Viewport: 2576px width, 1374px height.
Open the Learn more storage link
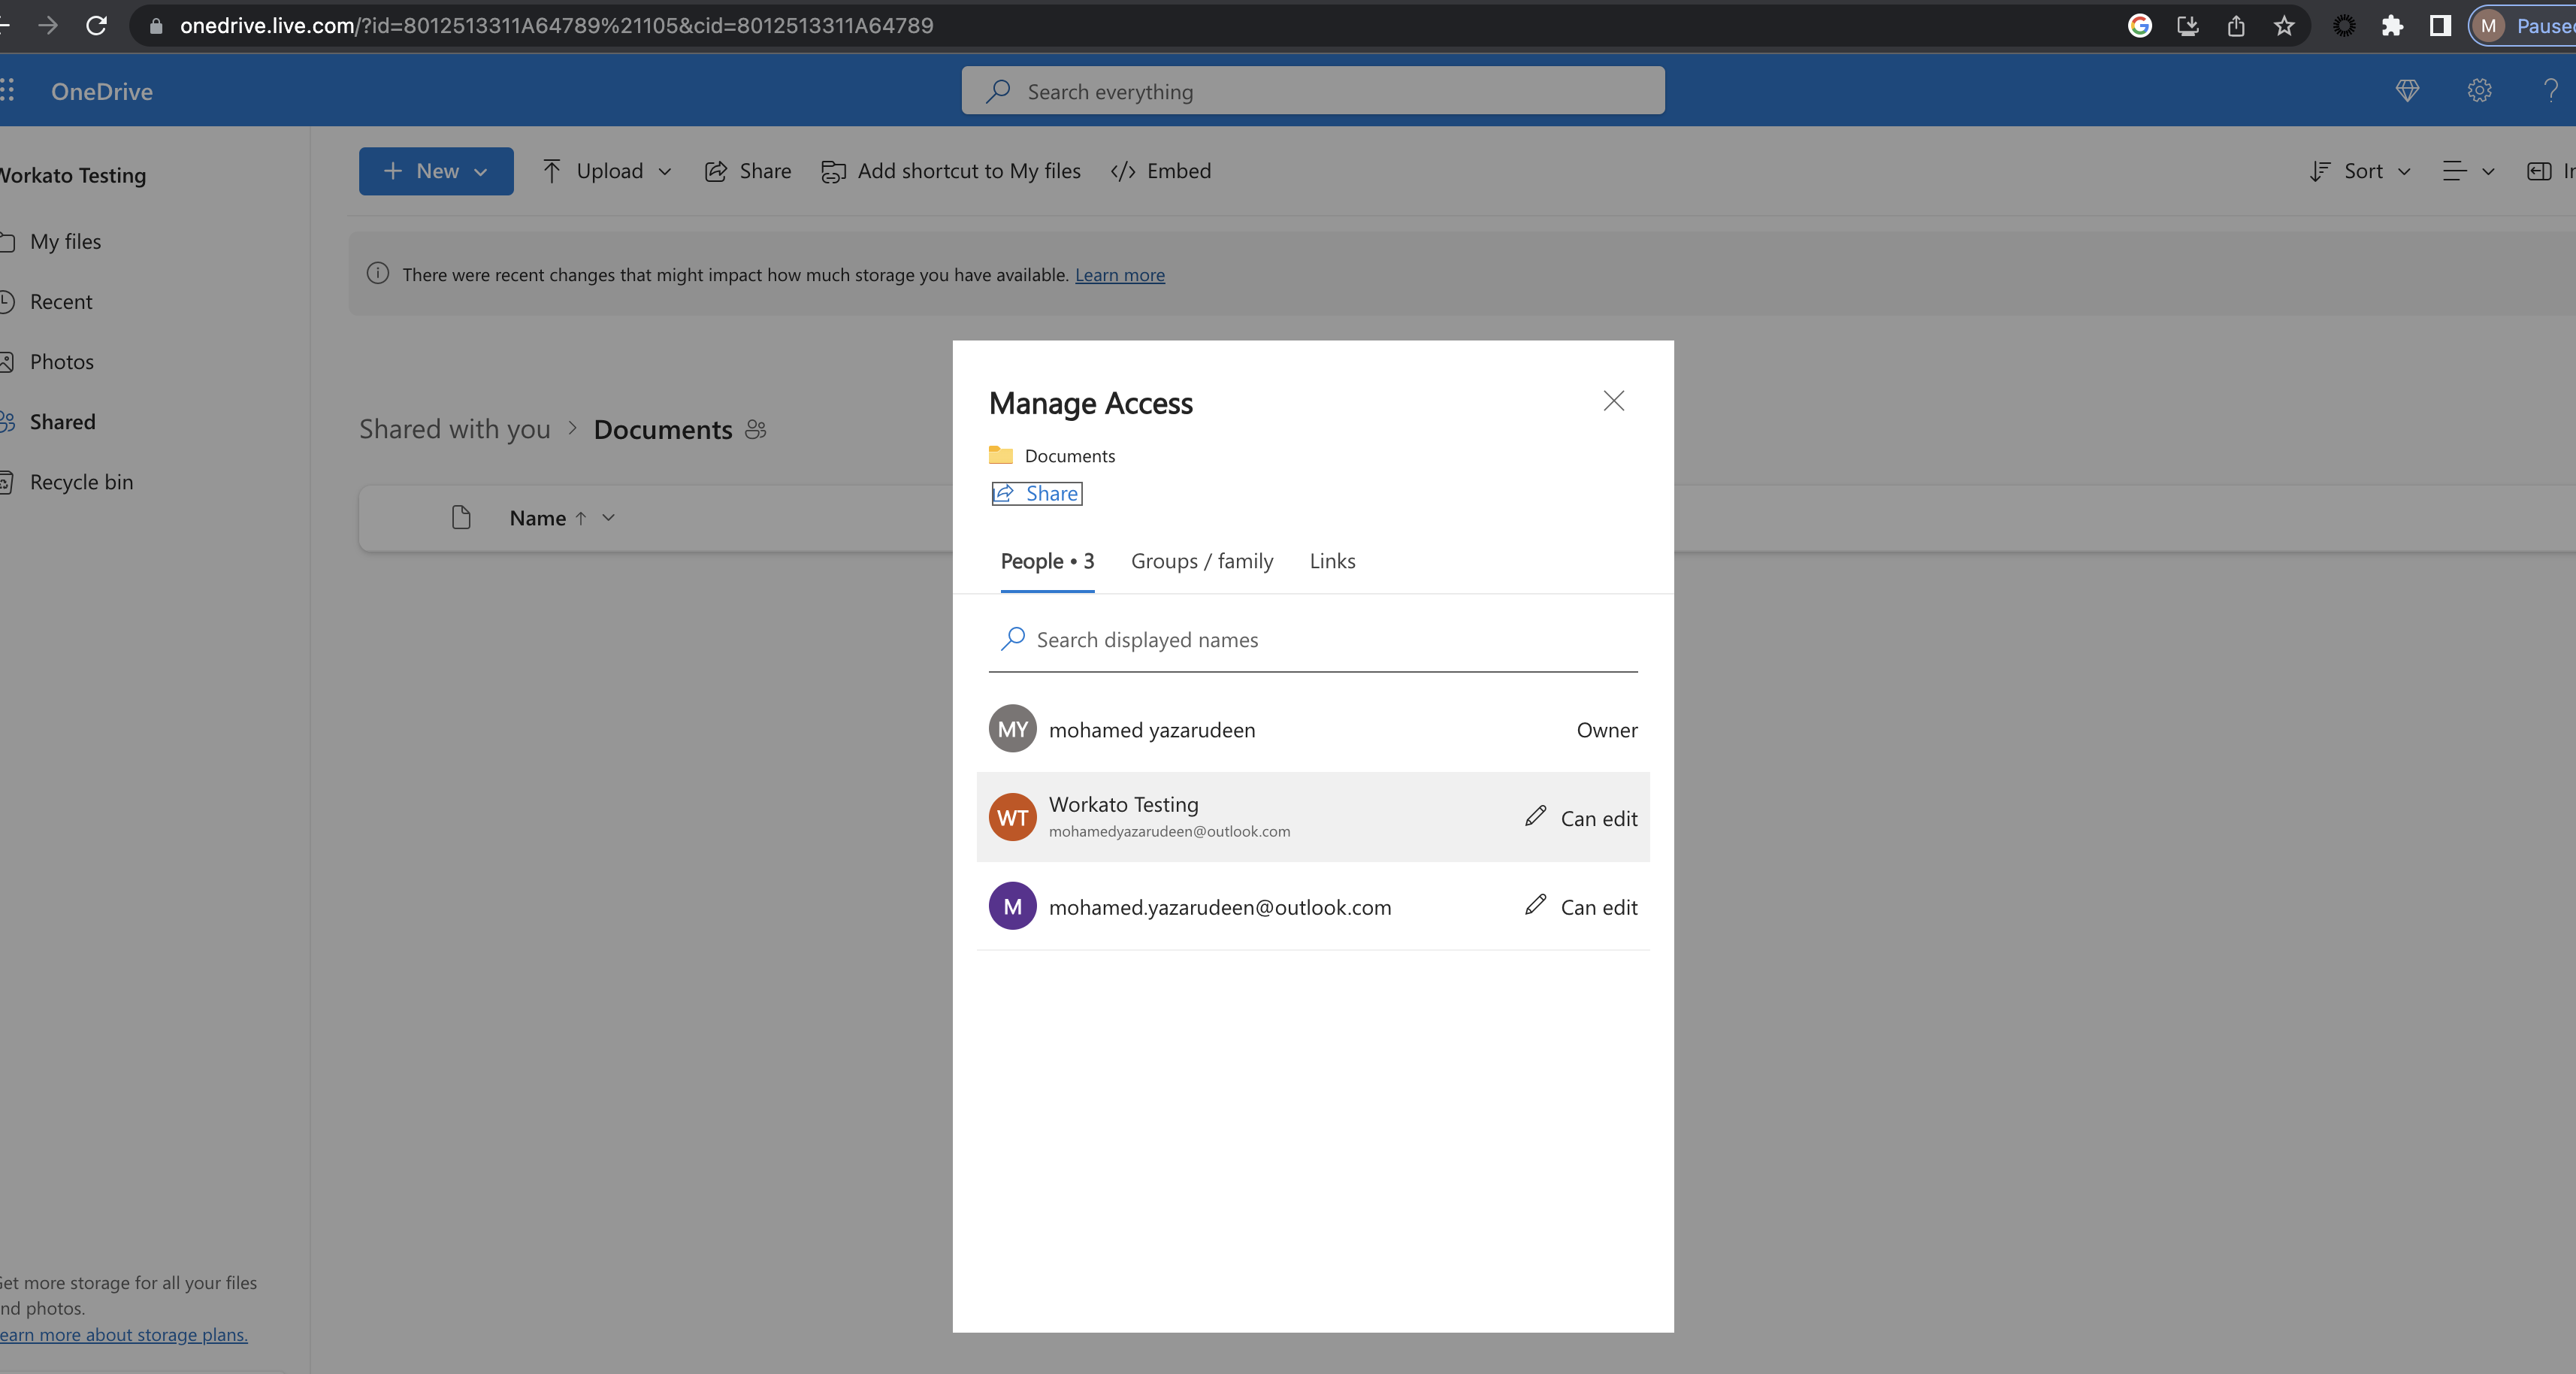(x=1119, y=275)
